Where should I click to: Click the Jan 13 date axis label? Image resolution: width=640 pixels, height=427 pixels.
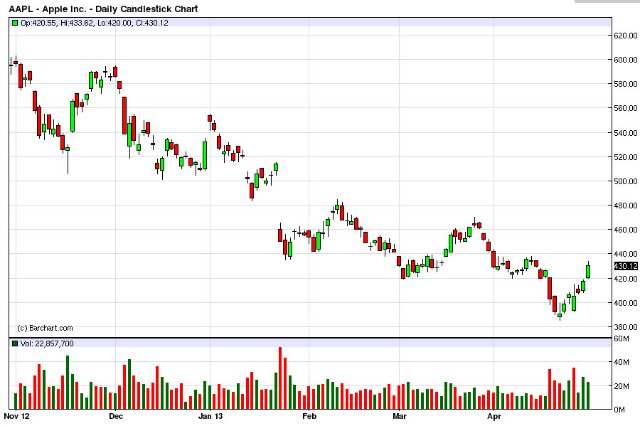click(211, 416)
